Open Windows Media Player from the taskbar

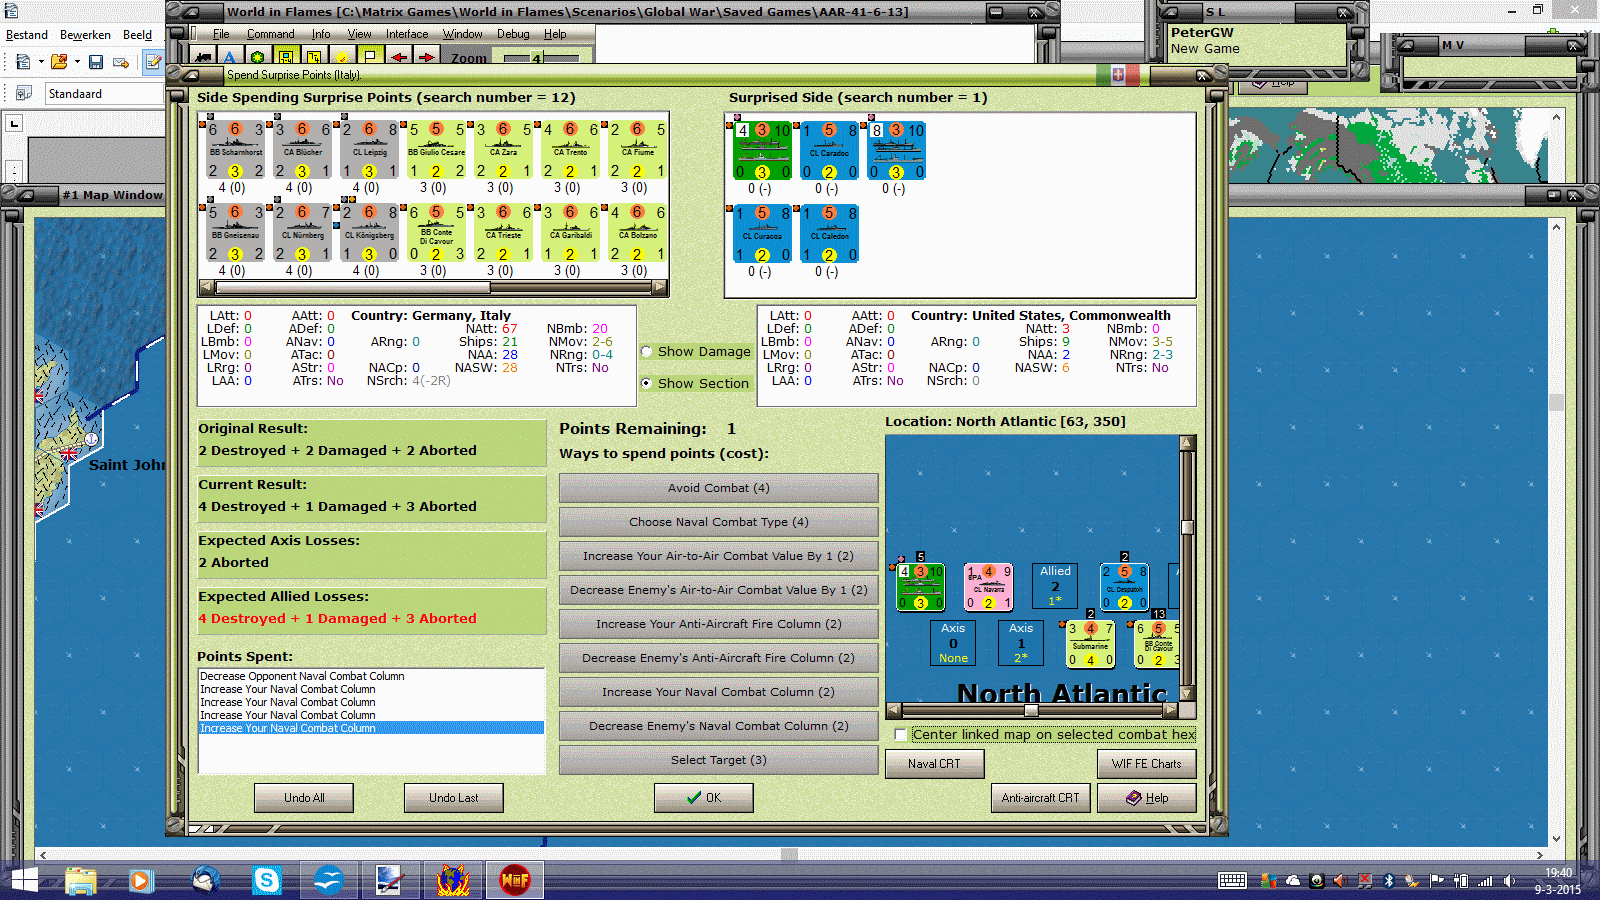click(140, 880)
